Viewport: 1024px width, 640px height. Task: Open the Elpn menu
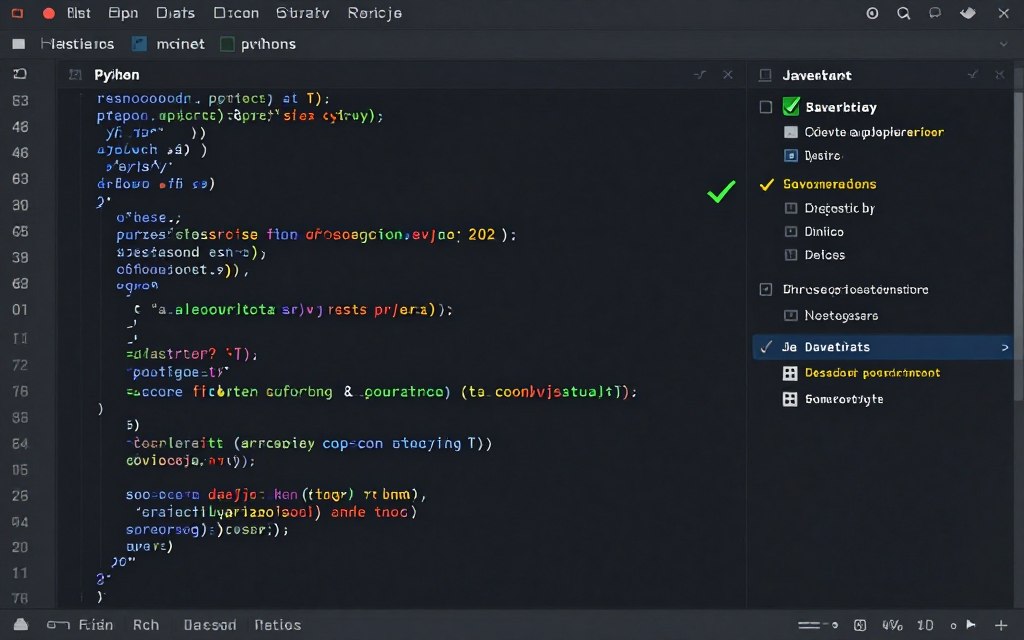[123, 13]
